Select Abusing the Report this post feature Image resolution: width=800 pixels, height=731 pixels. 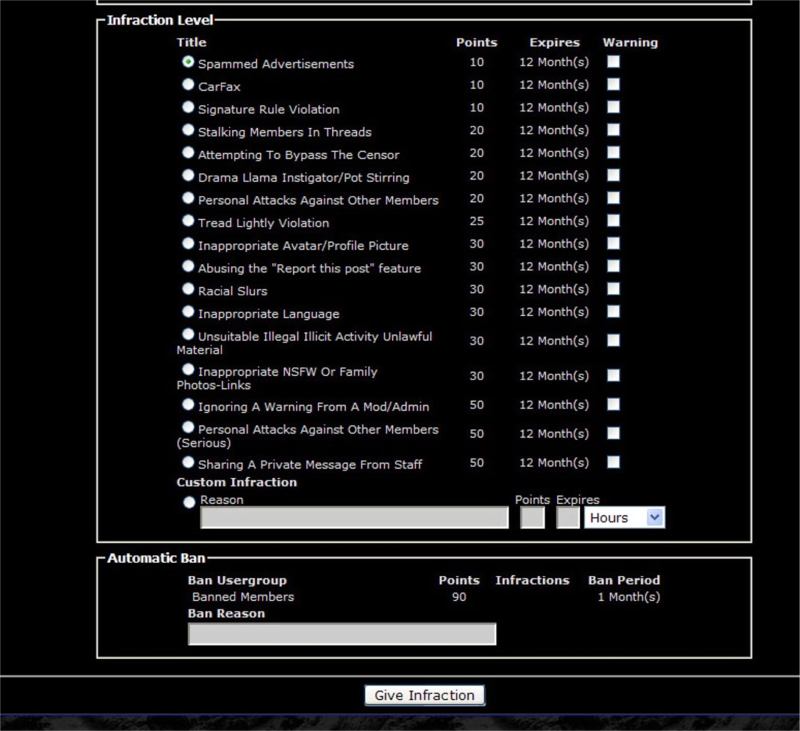tap(188, 266)
